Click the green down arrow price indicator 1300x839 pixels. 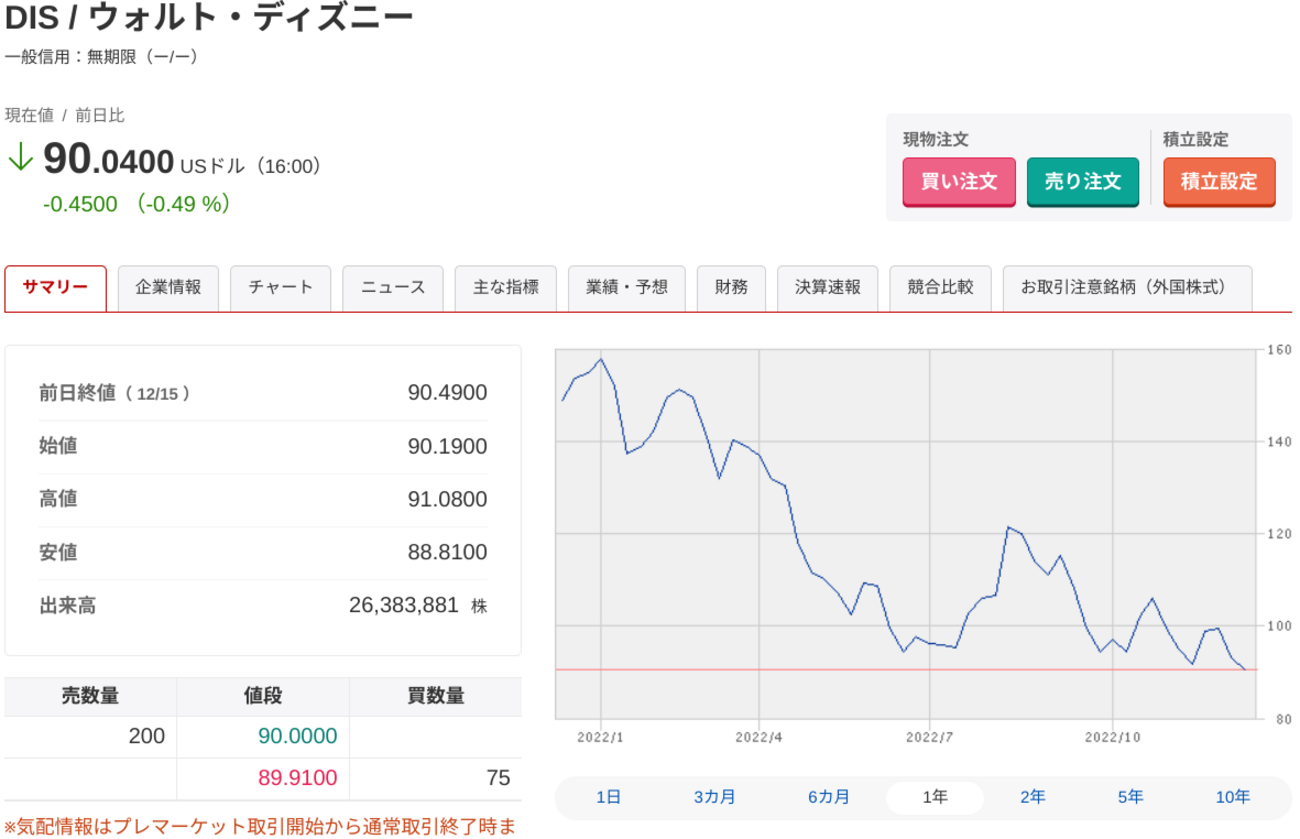coord(20,158)
